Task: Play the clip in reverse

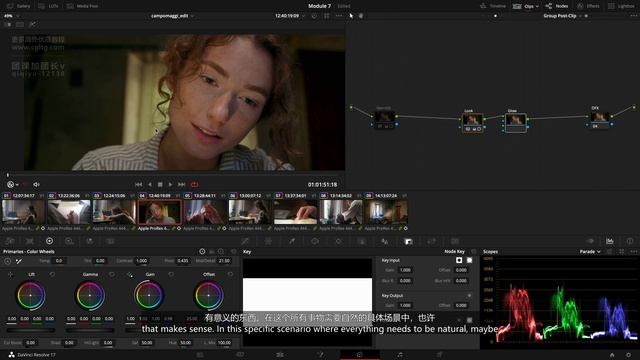Action: pyautogui.click(x=150, y=184)
